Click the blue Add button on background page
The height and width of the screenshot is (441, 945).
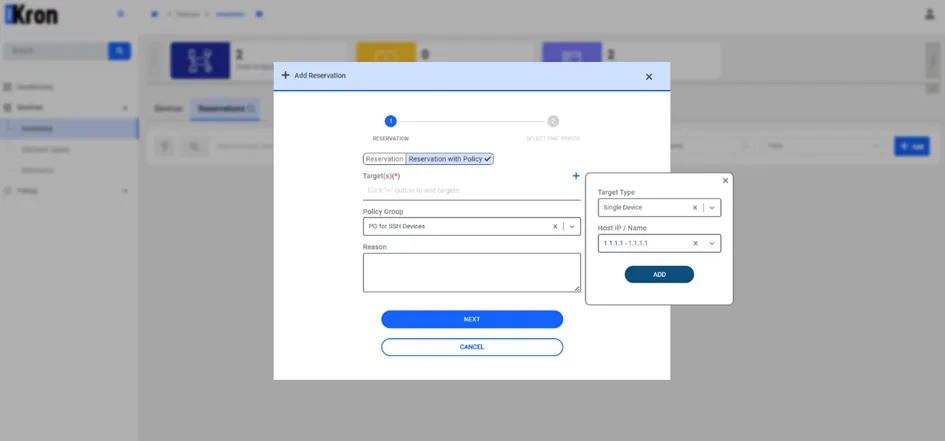(912, 146)
